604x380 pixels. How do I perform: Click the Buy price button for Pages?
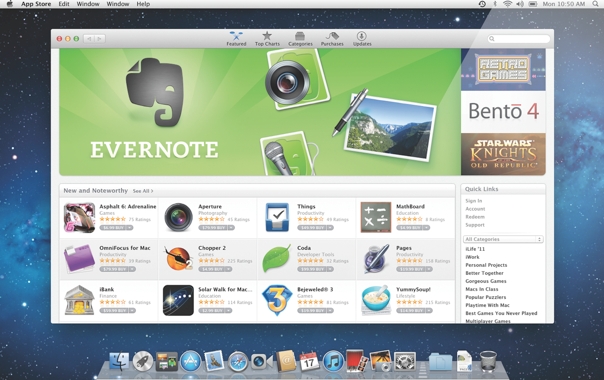click(x=411, y=269)
